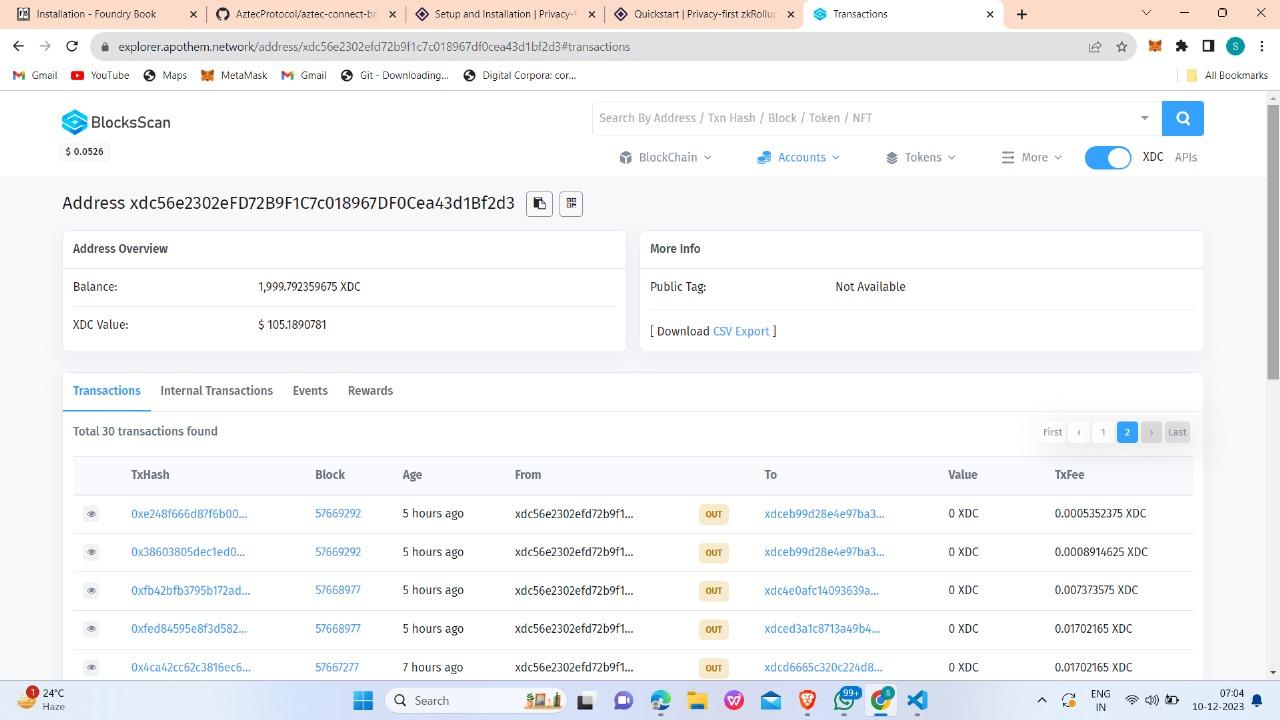The width and height of the screenshot is (1280, 720).
Task: Go to pagination page 1
Action: point(1103,432)
